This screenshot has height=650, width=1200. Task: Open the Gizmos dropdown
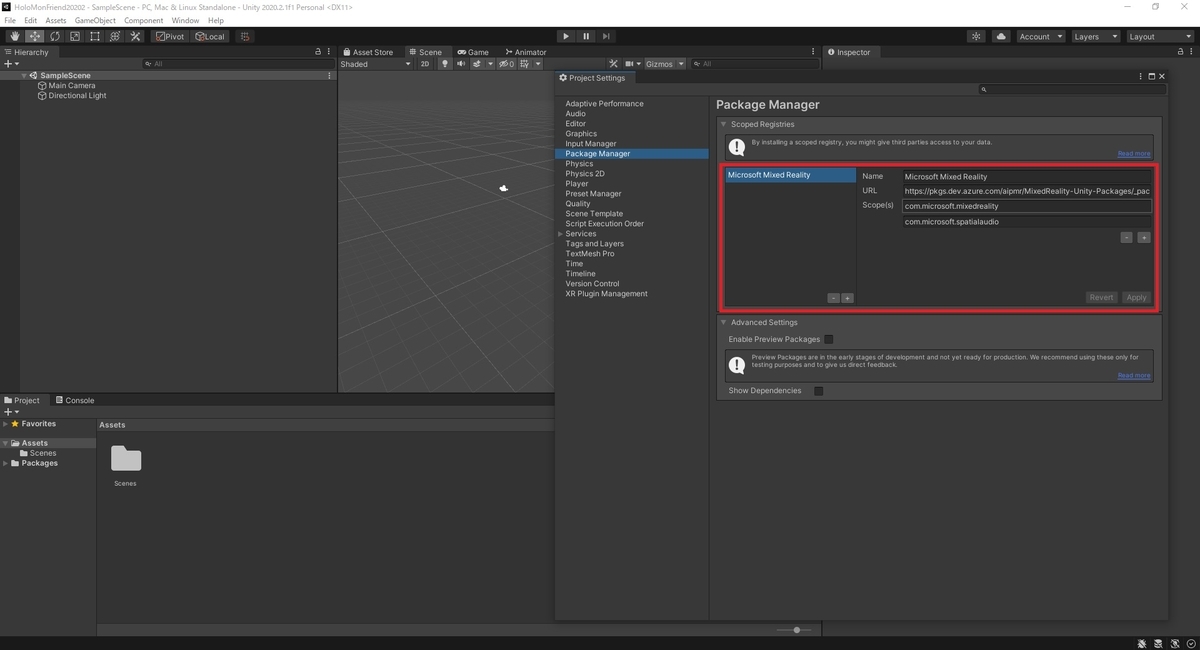point(664,64)
